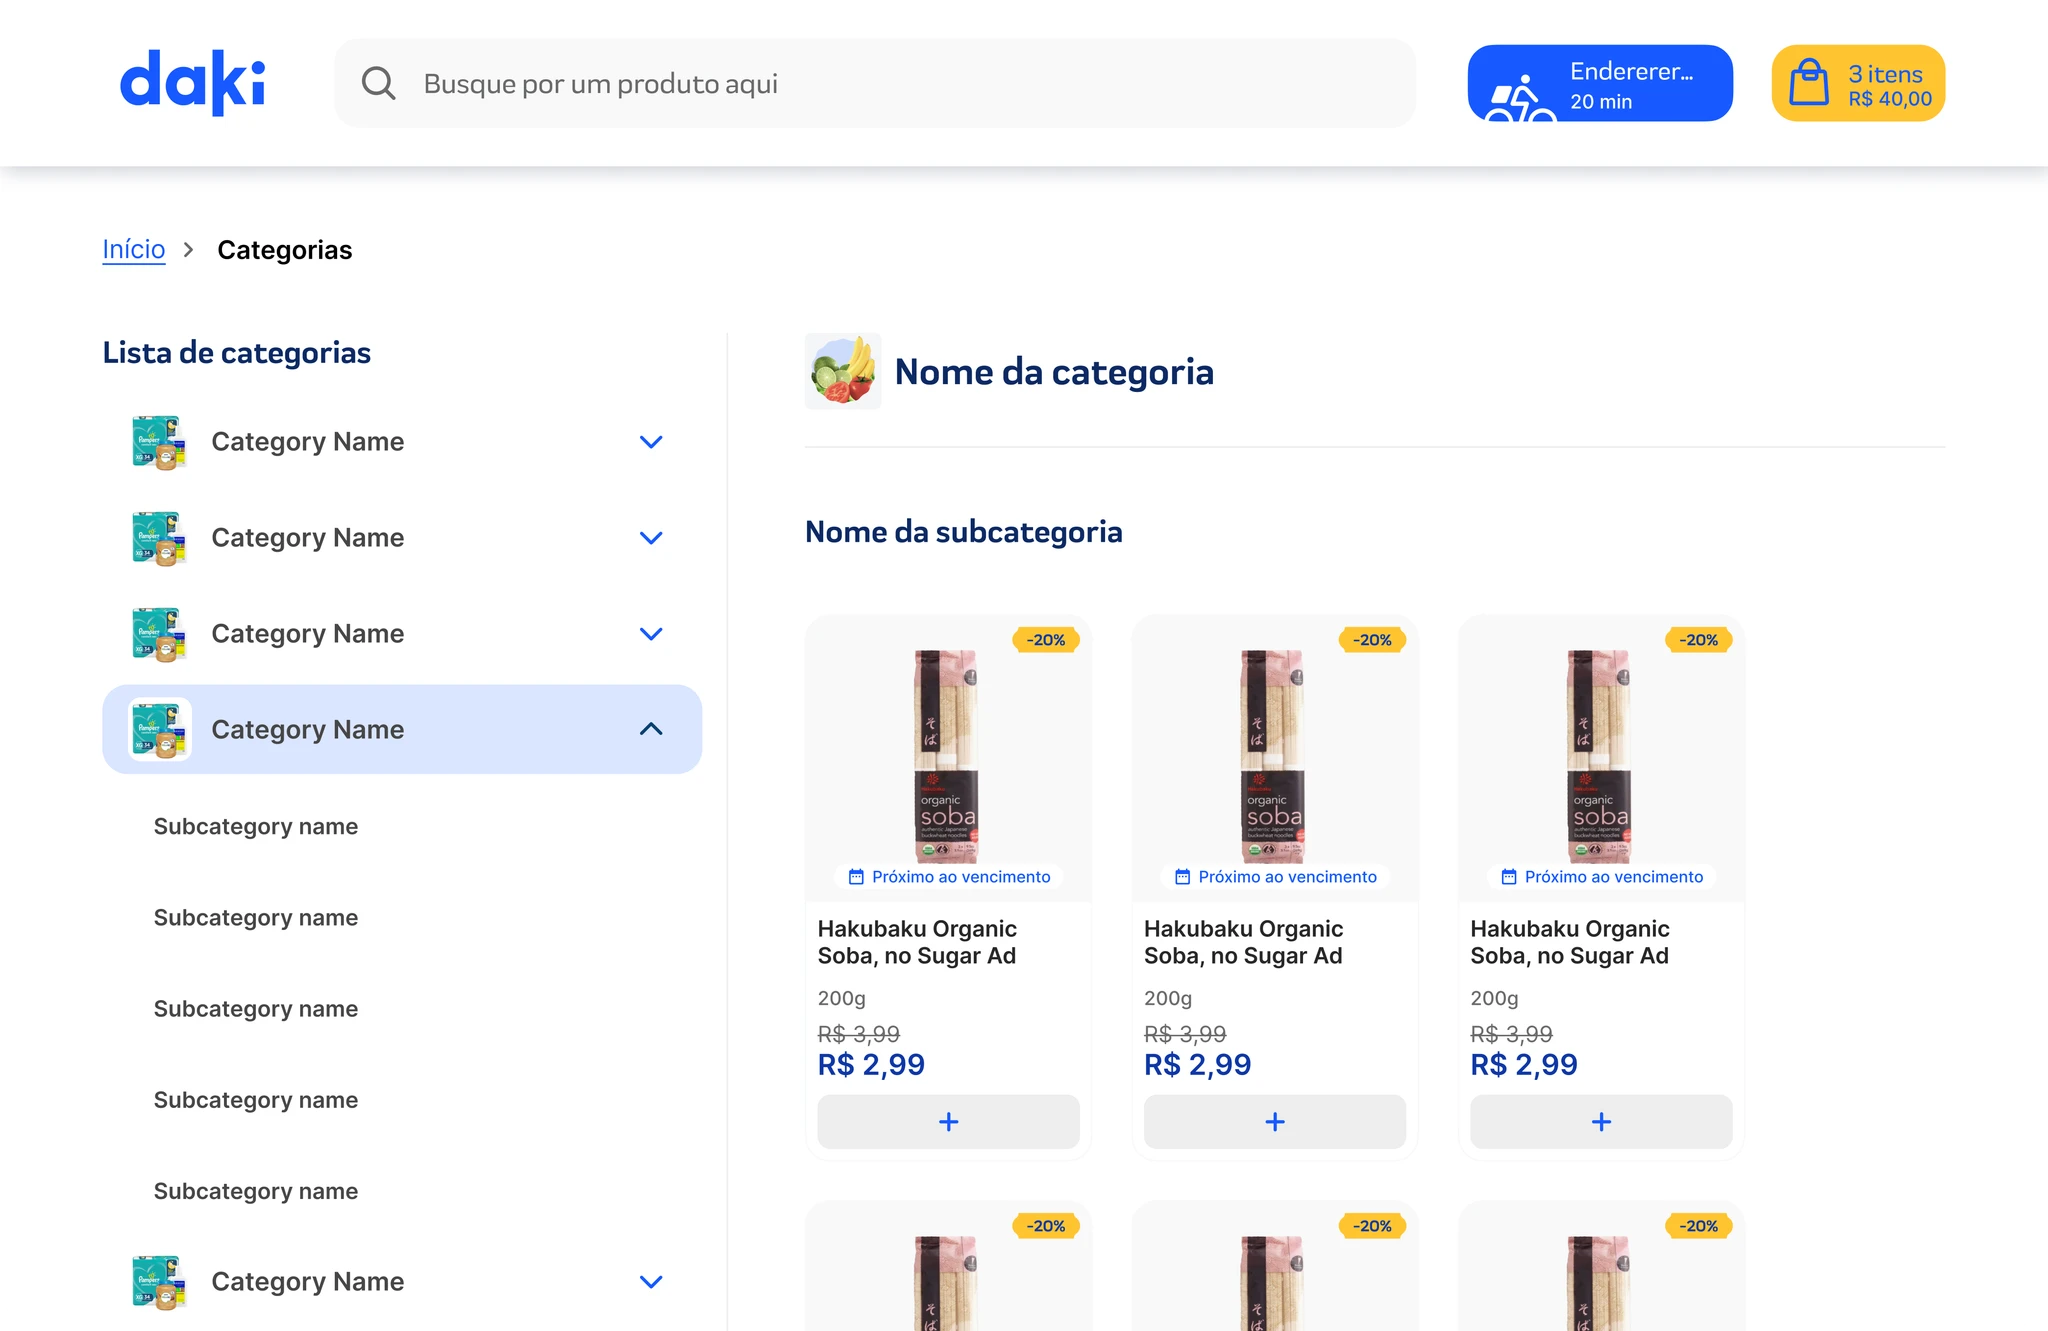Screen dimensions: 2048x1331
Task: Open first Hakubaku Organic Soba product image
Action: [x=947, y=755]
